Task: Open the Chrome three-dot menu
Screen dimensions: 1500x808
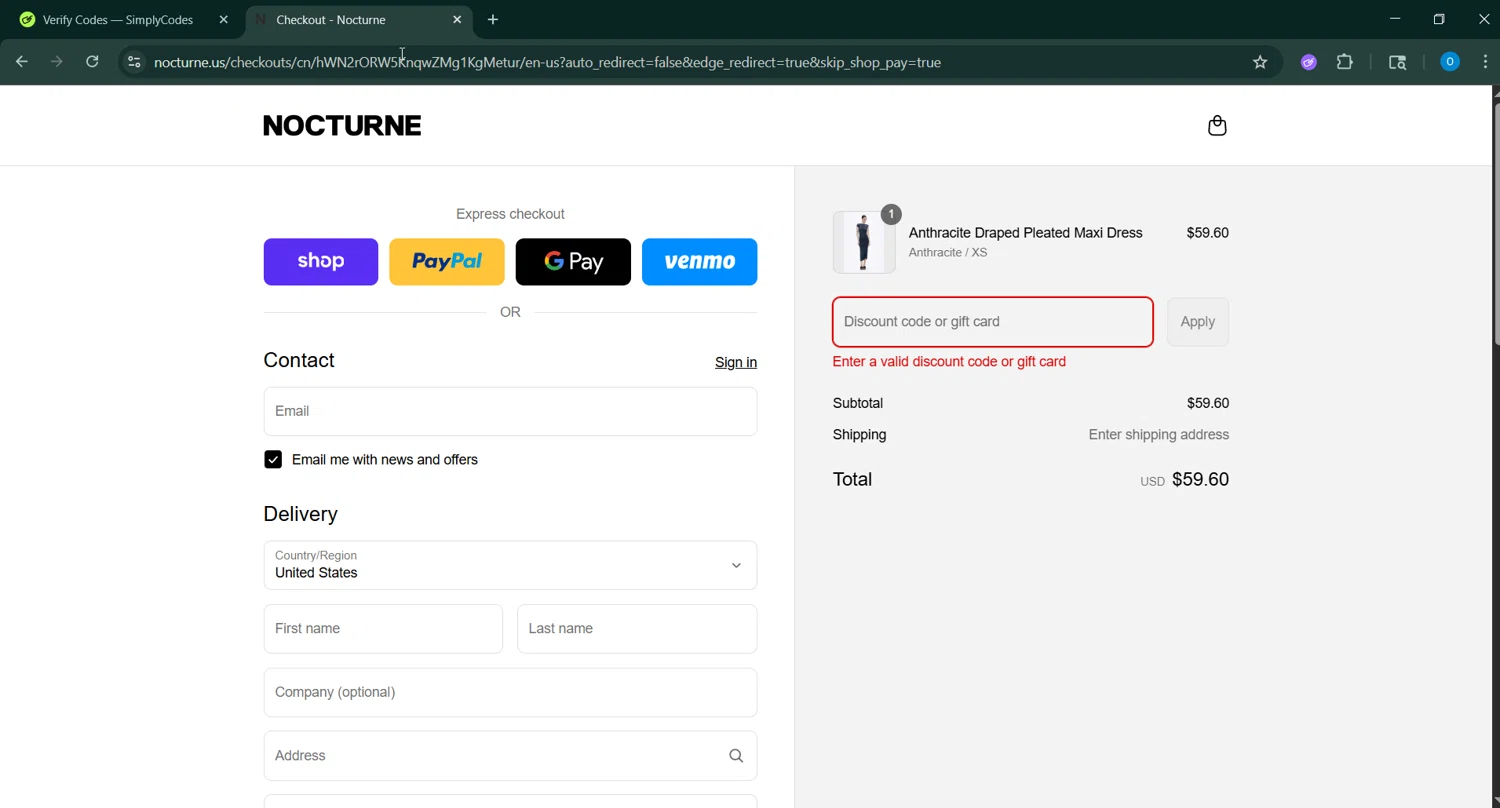Action: pyautogui.click(x=1485, y=62)
